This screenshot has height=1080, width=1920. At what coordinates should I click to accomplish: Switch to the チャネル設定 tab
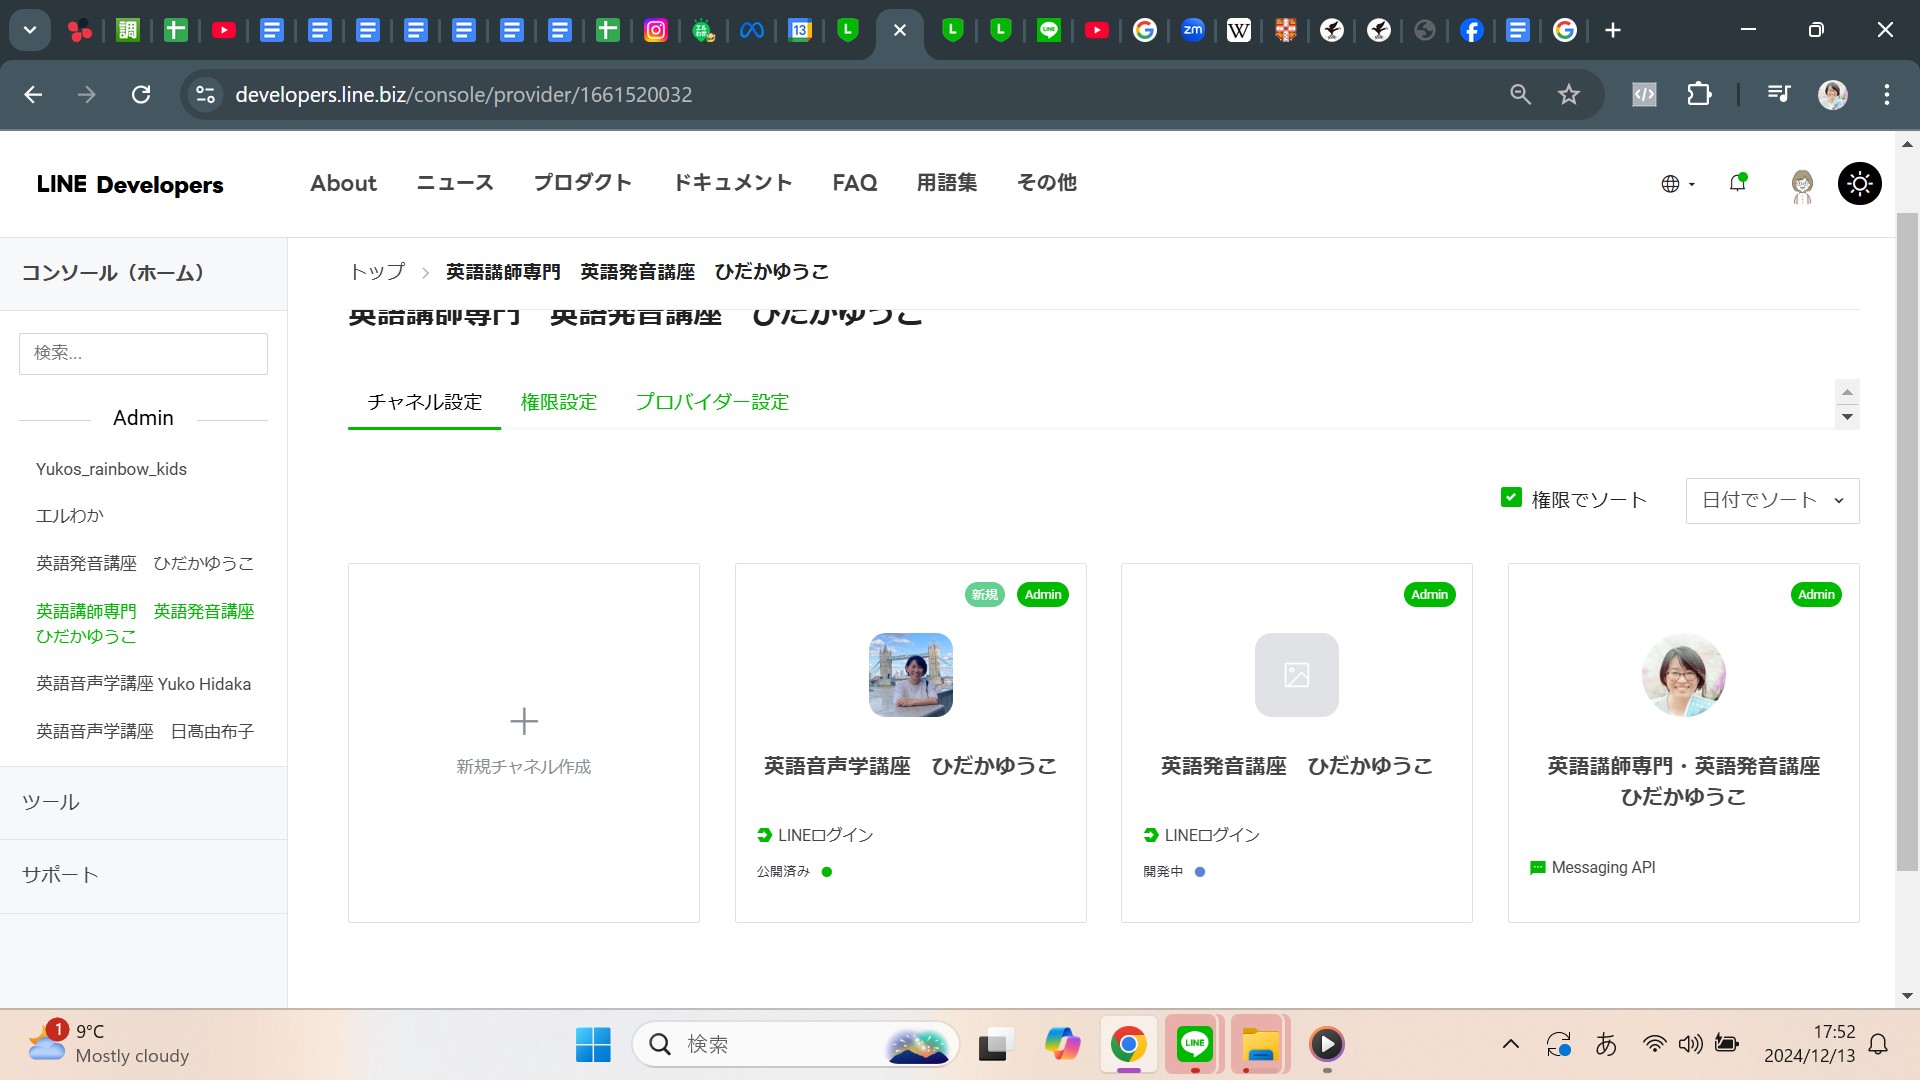point(424,402)
